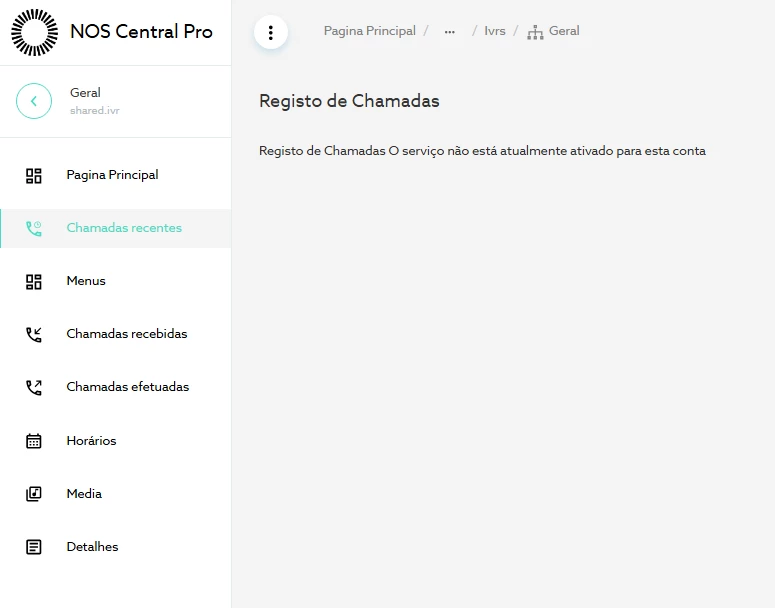This screenshot has width=775, height=608.
Task: Open the three-dot vertical options menu
Action: [x=271, y=32]
